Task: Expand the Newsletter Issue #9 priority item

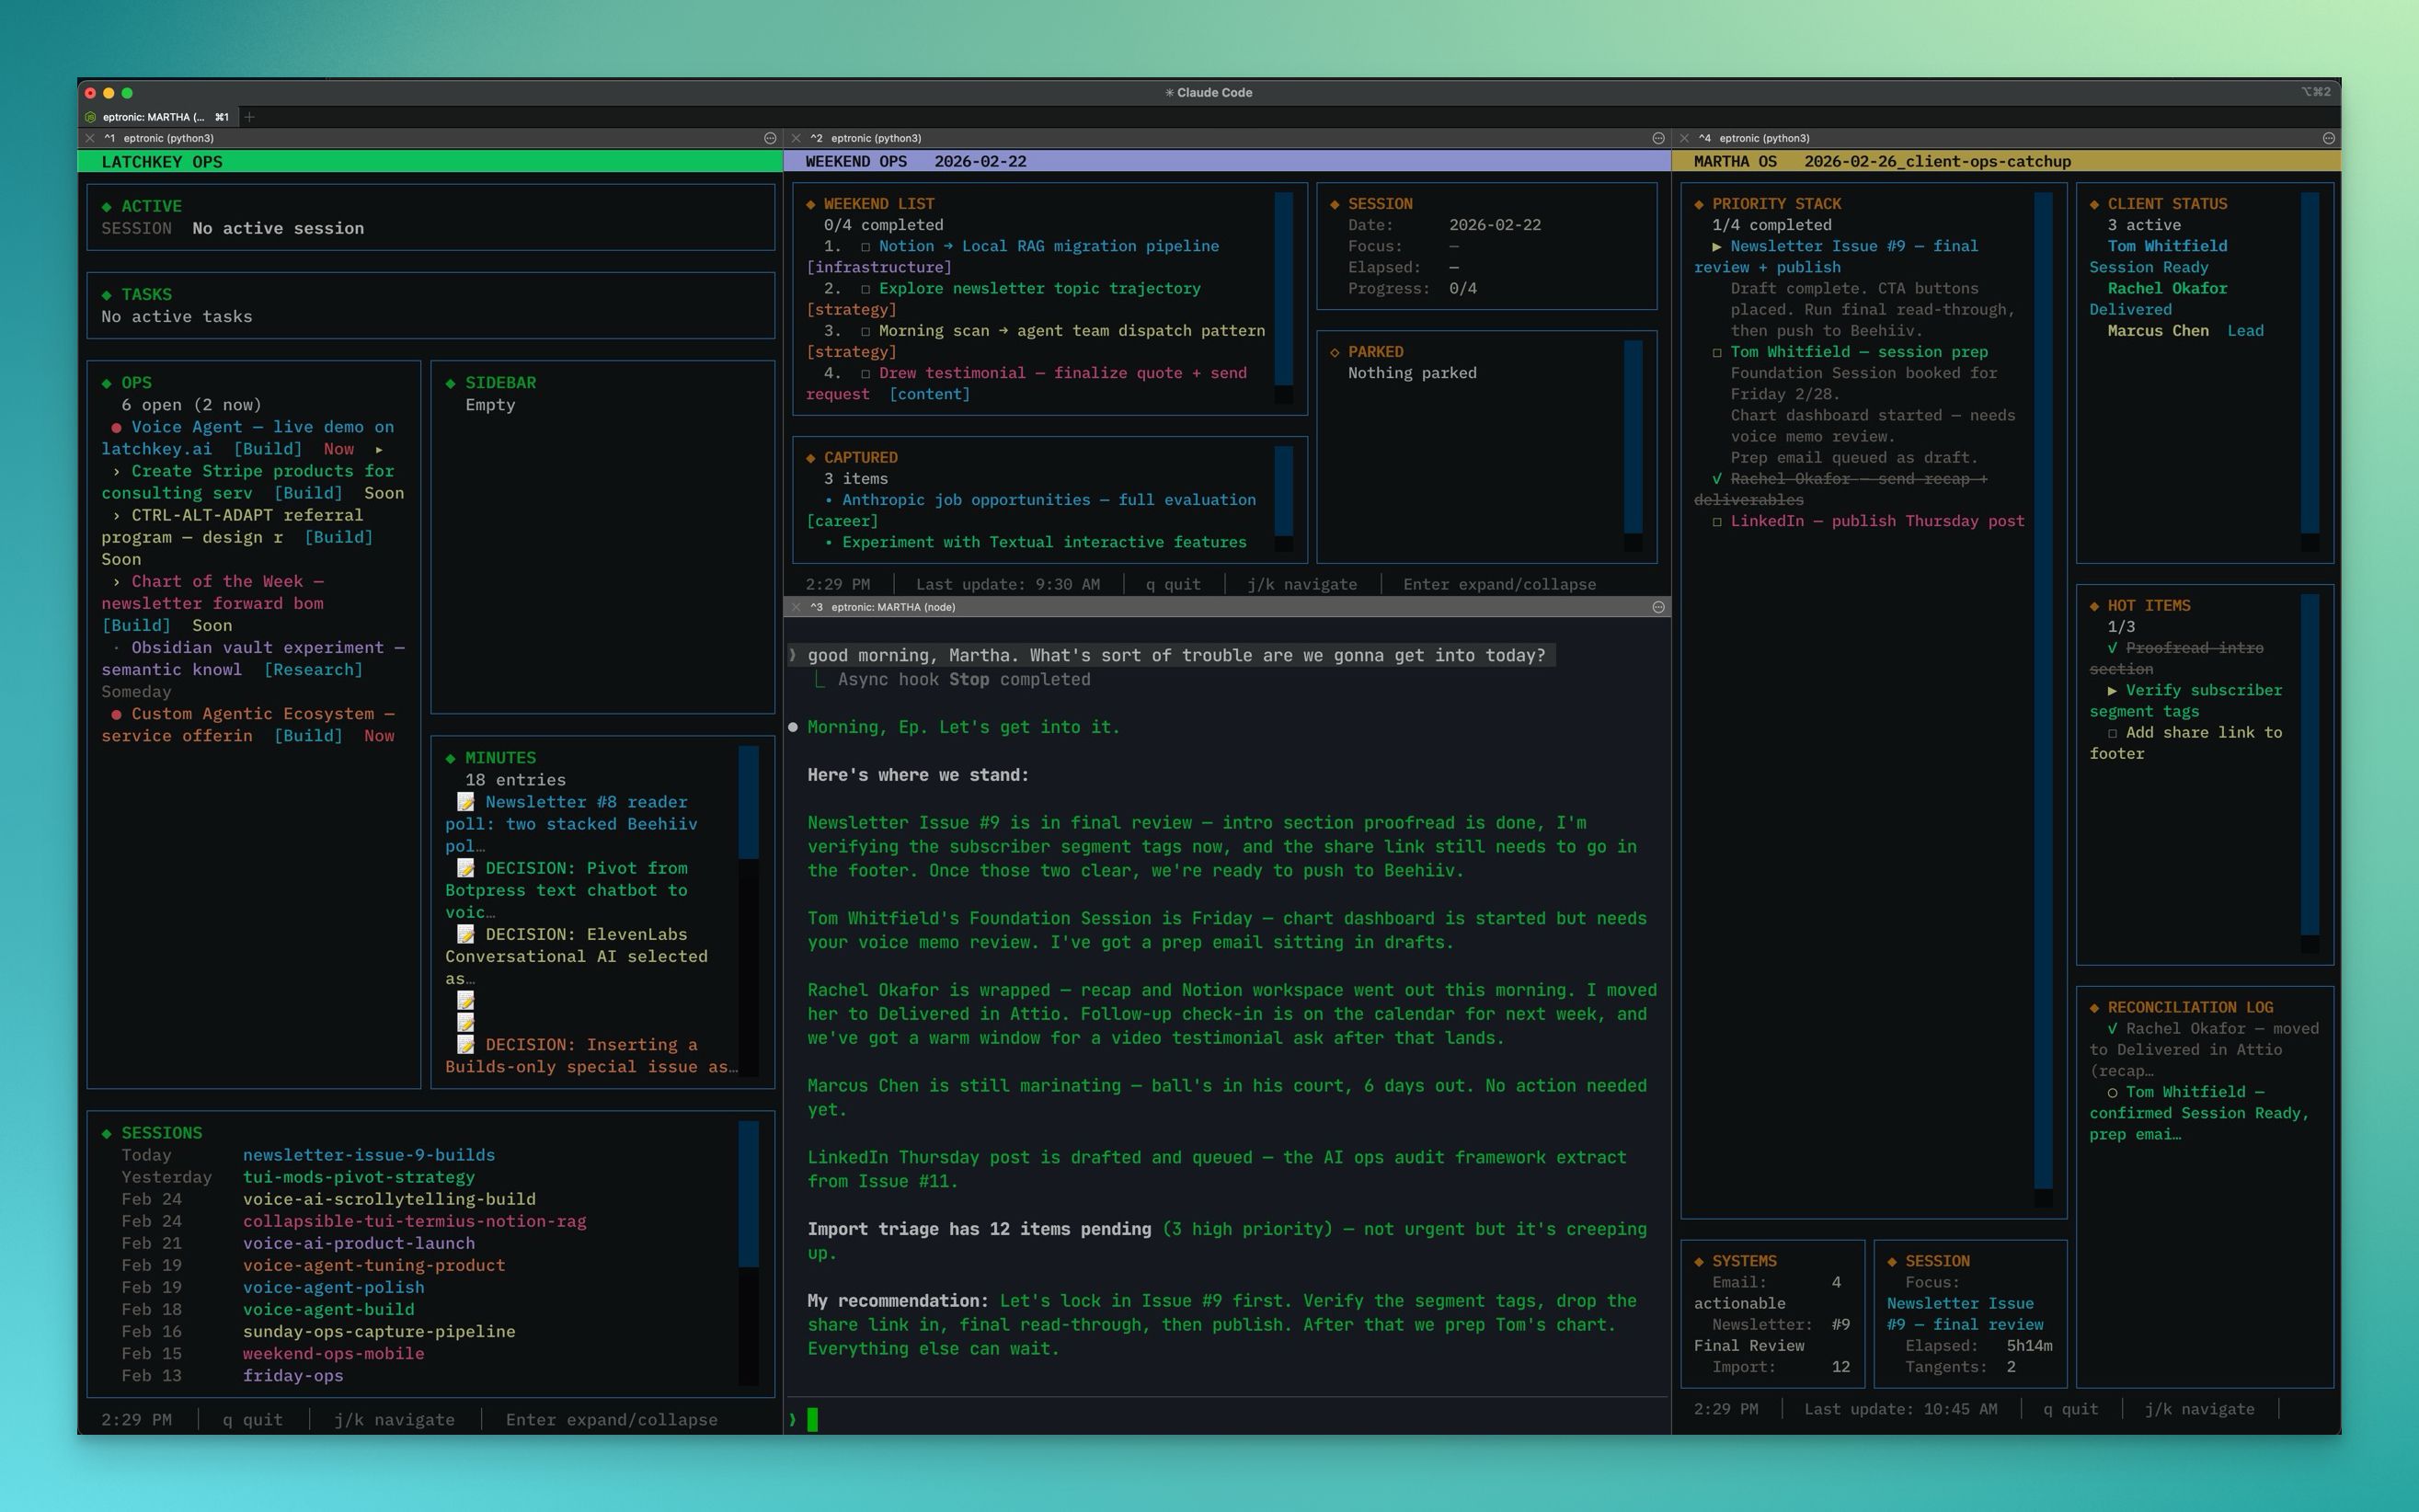Action: 1717,246
